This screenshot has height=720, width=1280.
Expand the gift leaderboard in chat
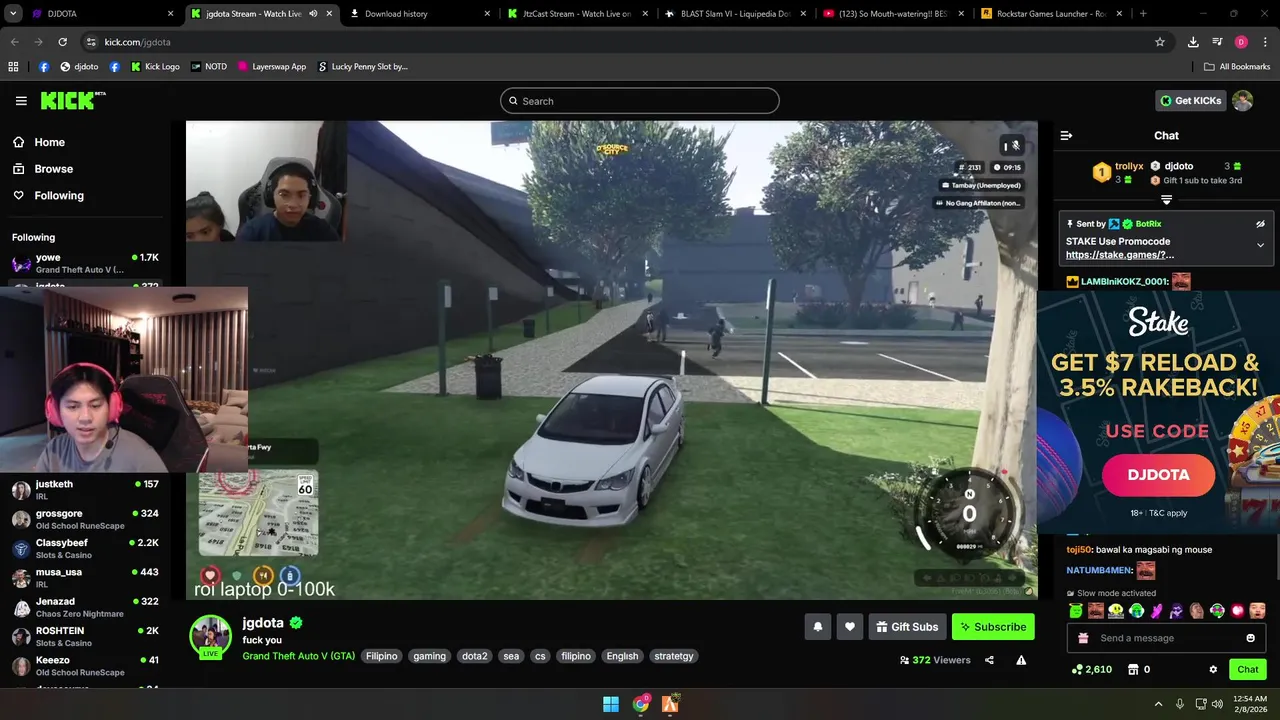[1166, 200]
